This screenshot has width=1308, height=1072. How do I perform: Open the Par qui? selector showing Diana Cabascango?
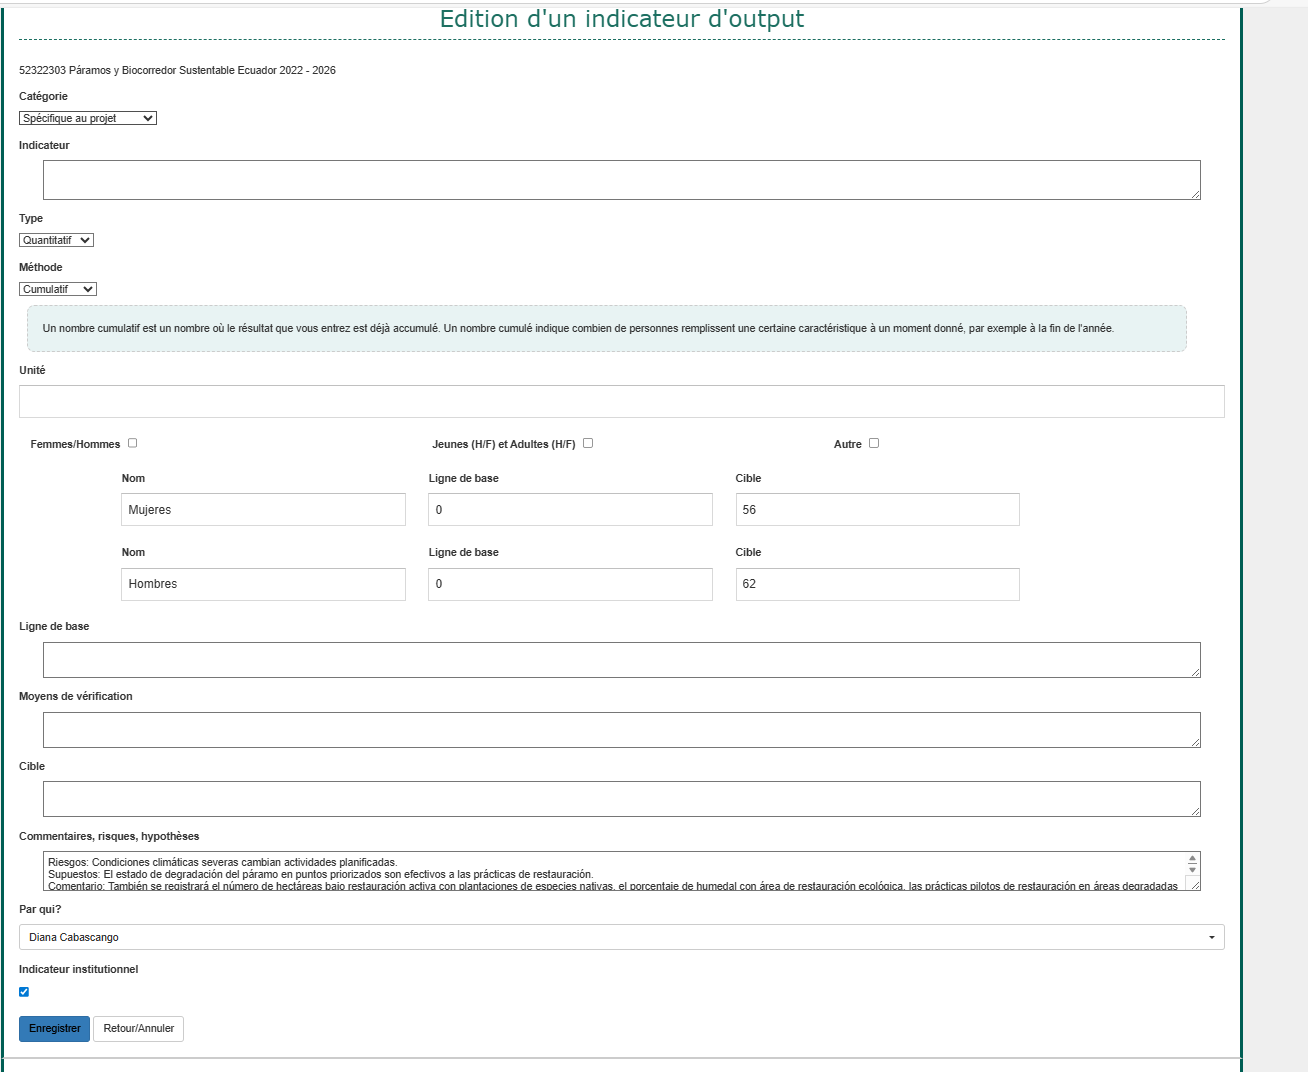point(621,937)
